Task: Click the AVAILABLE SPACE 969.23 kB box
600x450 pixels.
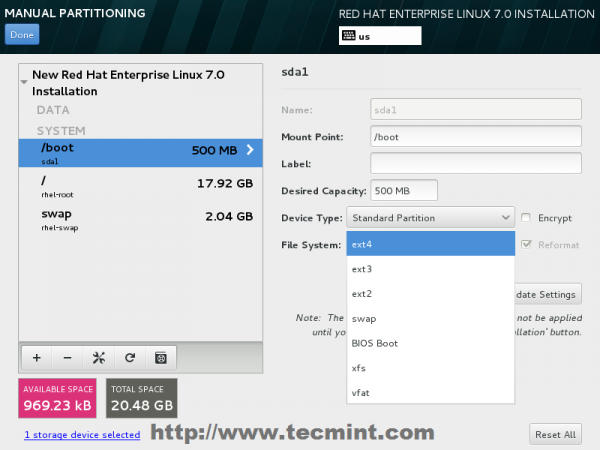Action: (x=57, y=398)
